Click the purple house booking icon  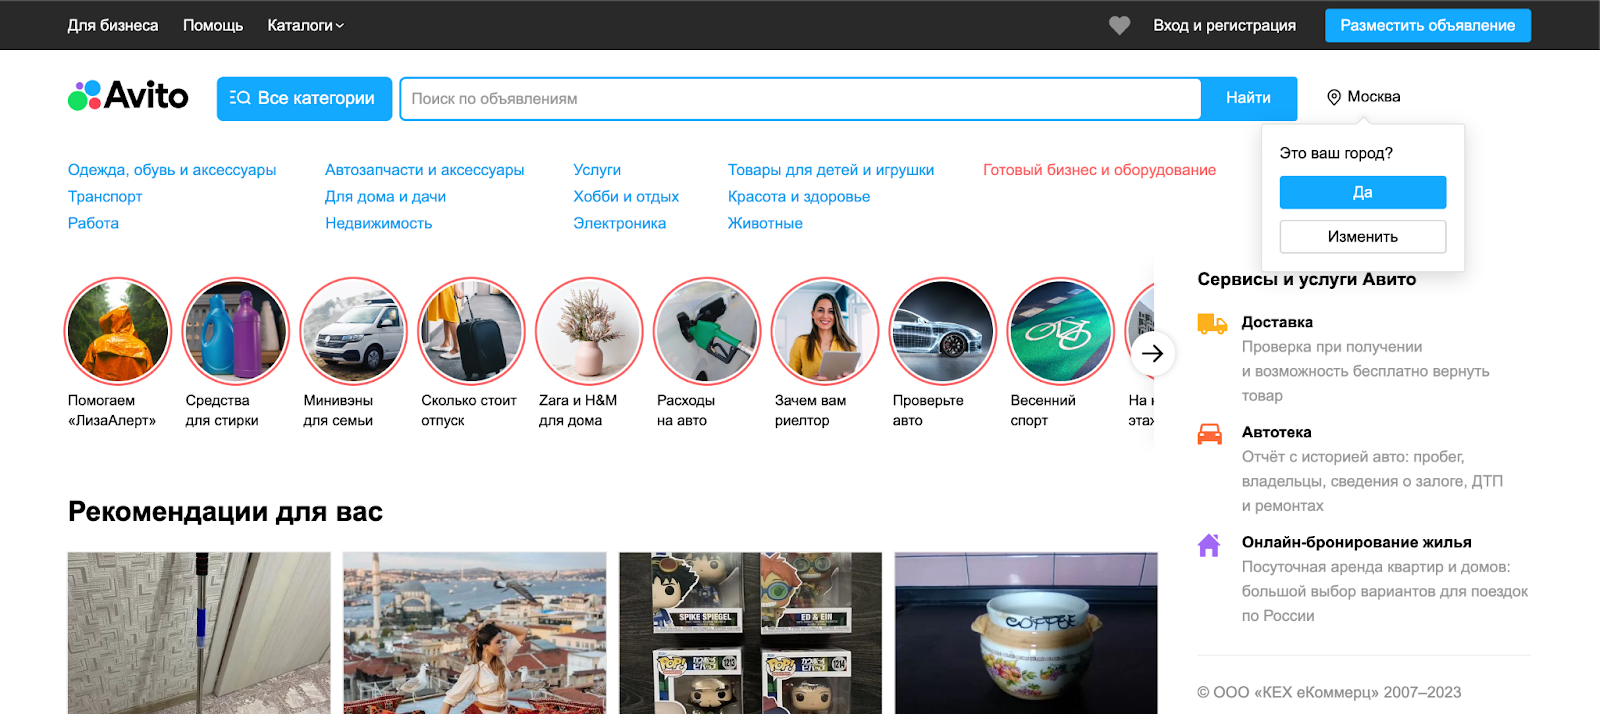(x=1209, y=544)
